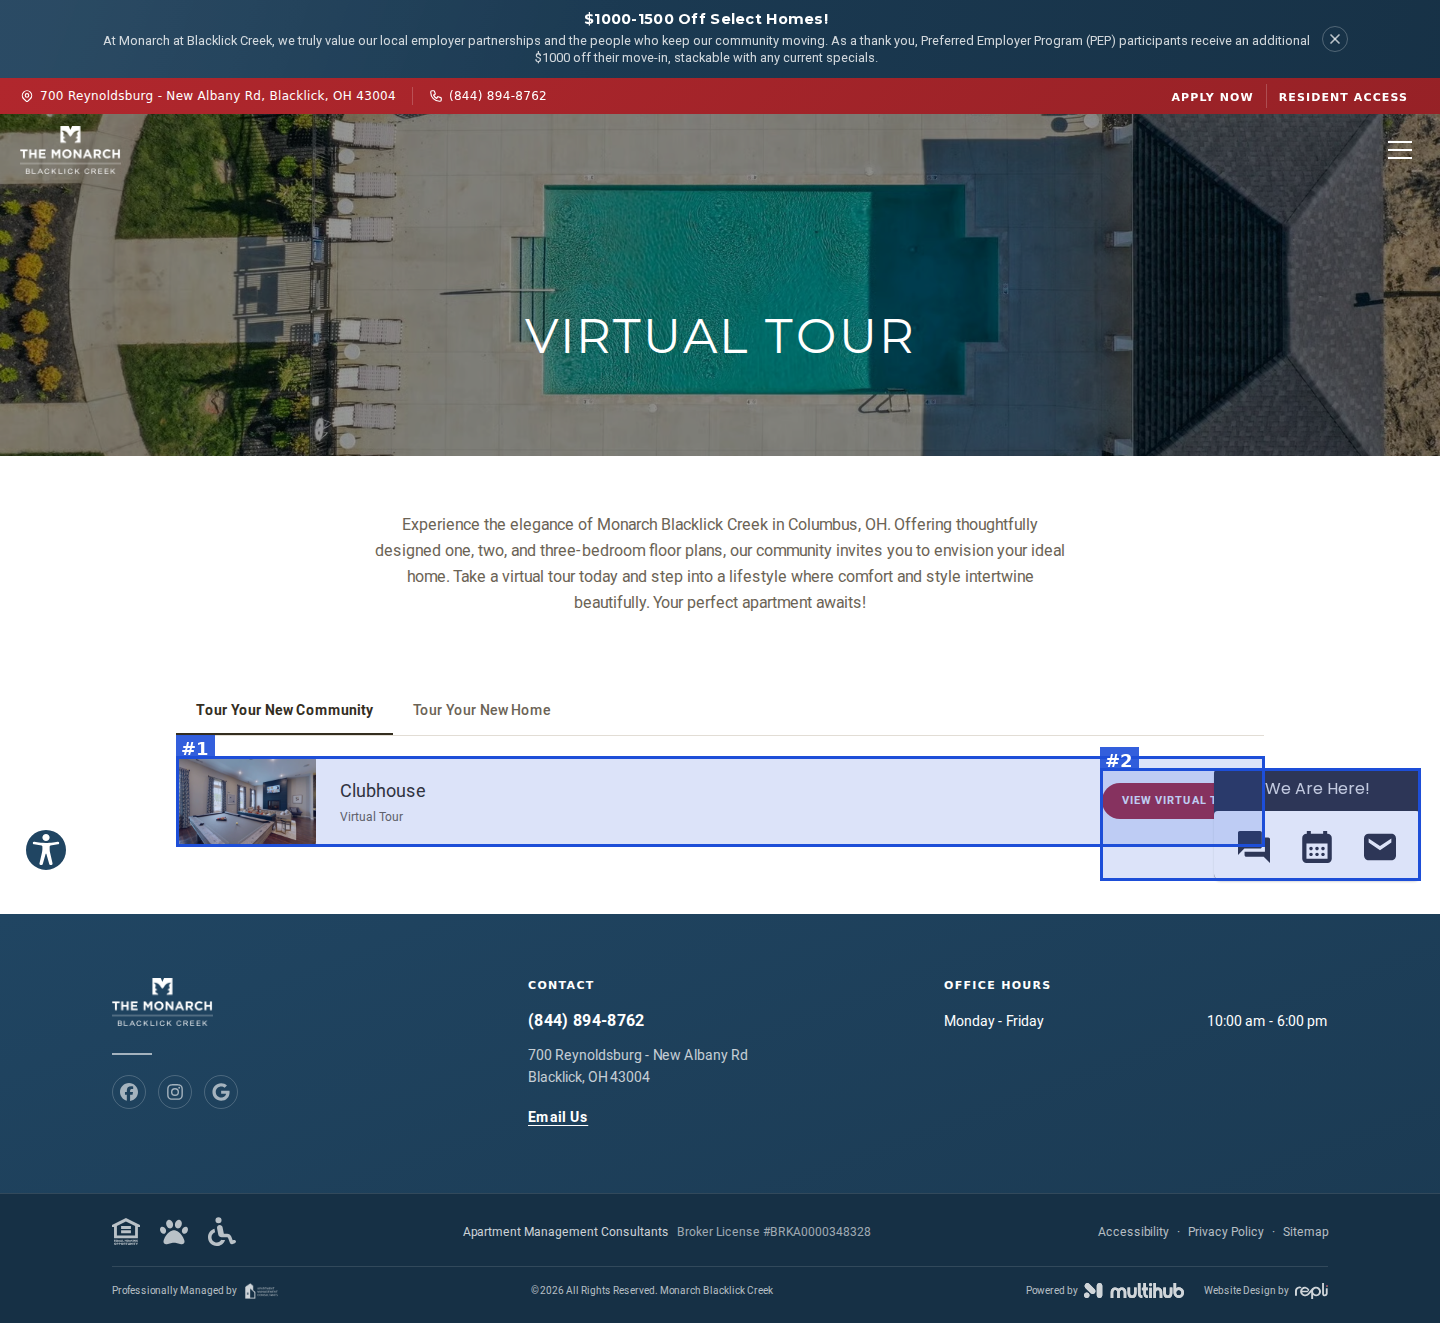Click the calendar schedule icon
Image resolution: width=1440 pixels, height=1323 pixels.
(1317, 847)
